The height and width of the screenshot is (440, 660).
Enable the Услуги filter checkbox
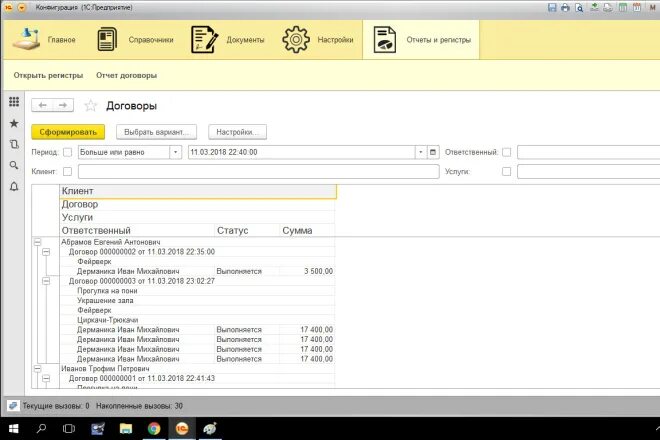click(x=507, y=171)
